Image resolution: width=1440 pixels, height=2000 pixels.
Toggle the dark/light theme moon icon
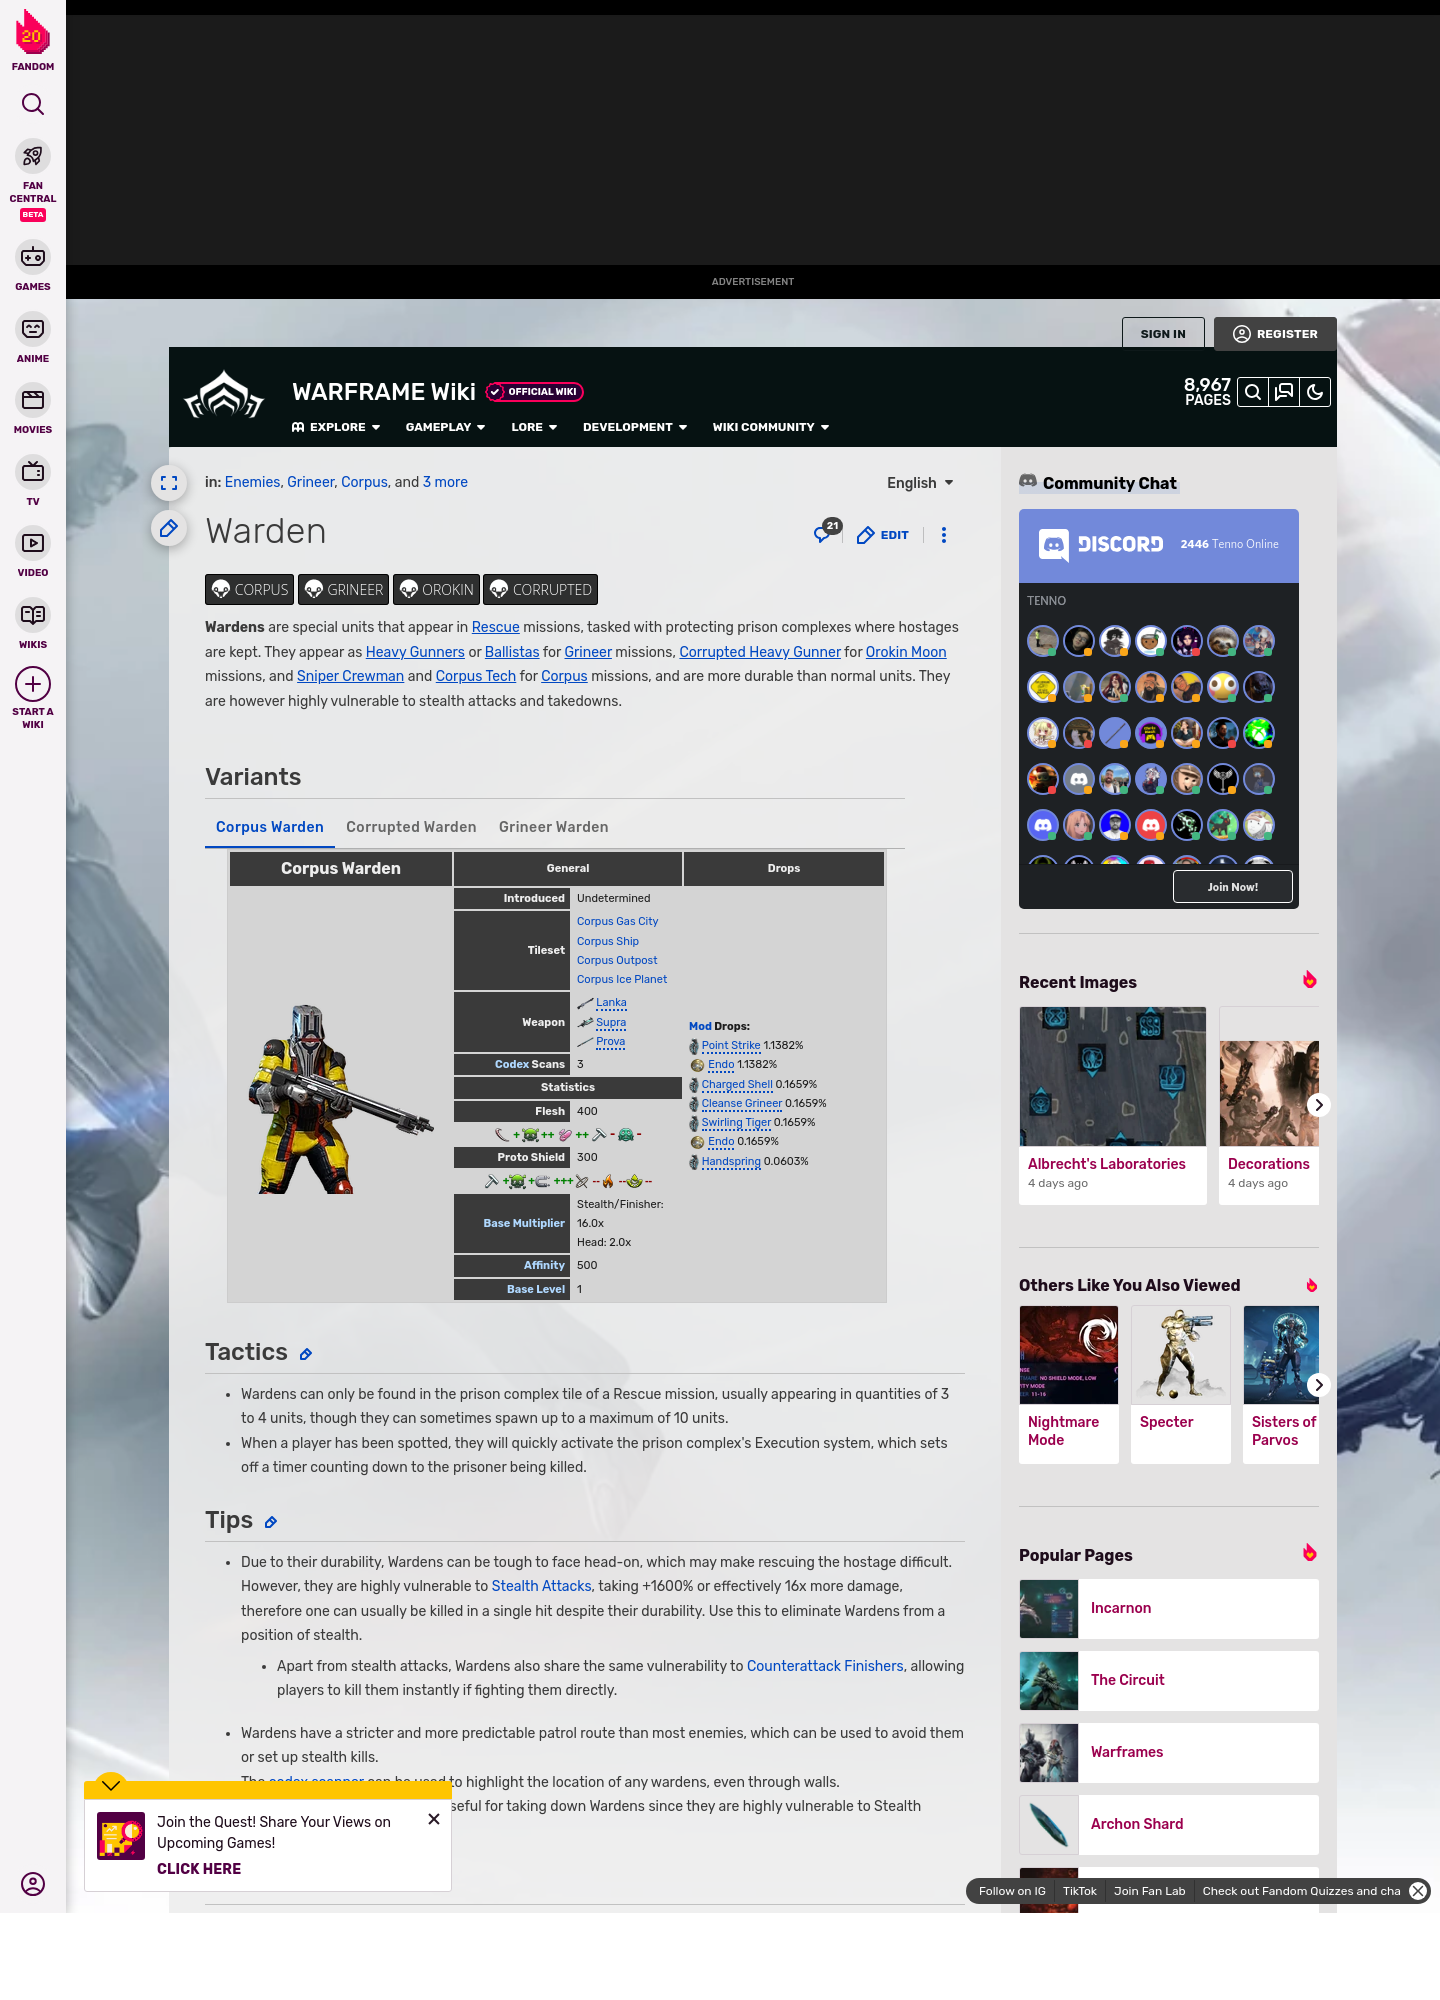[1315, 392]
